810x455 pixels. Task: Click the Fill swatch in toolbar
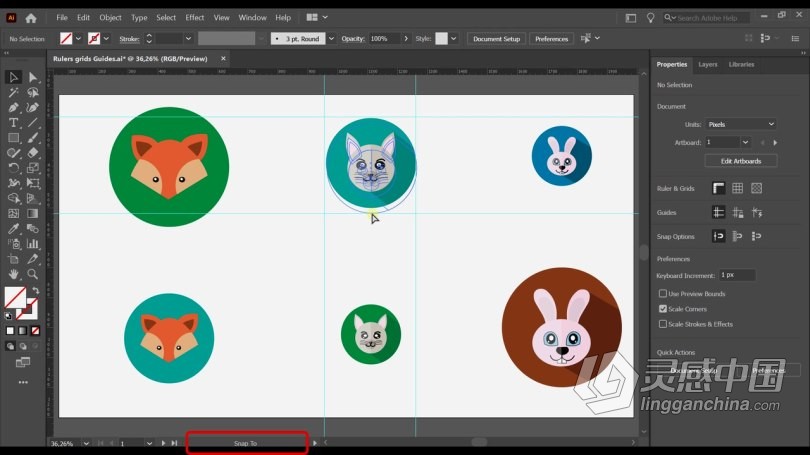[x=15, y=297]
